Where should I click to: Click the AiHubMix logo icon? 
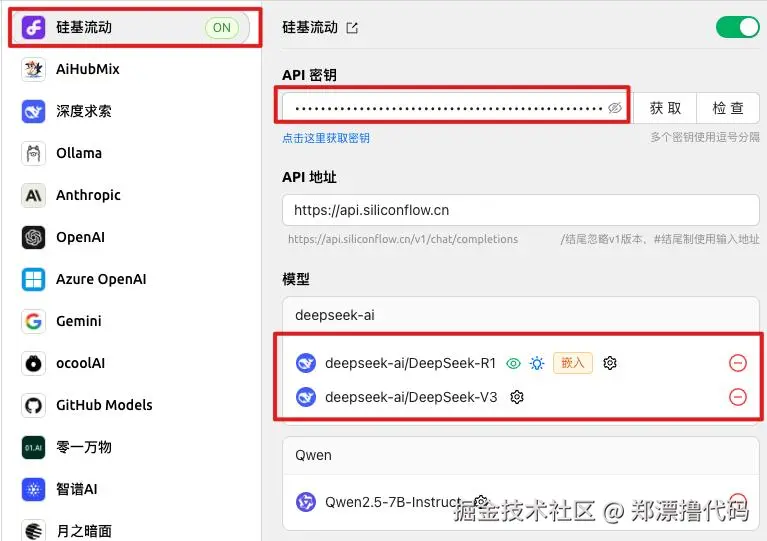tap(33, 69)
